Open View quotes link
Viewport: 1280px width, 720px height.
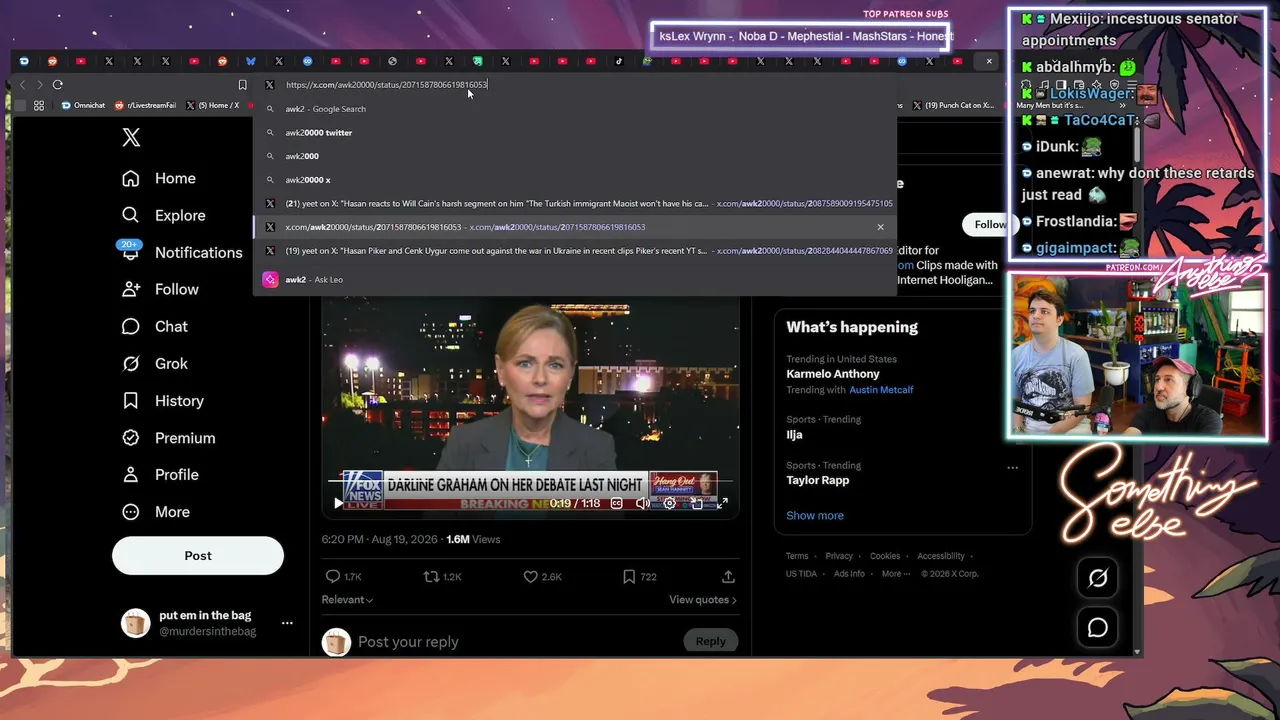703,599
